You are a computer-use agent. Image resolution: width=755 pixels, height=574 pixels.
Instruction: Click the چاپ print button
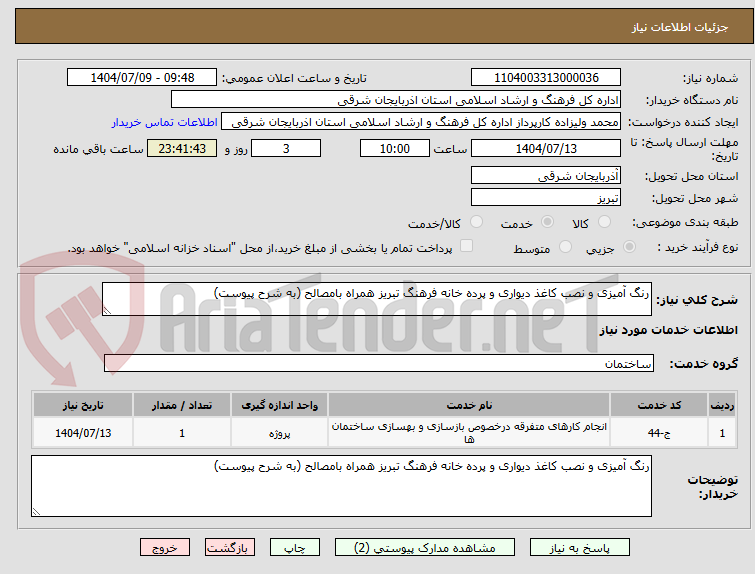pos(295,548)
